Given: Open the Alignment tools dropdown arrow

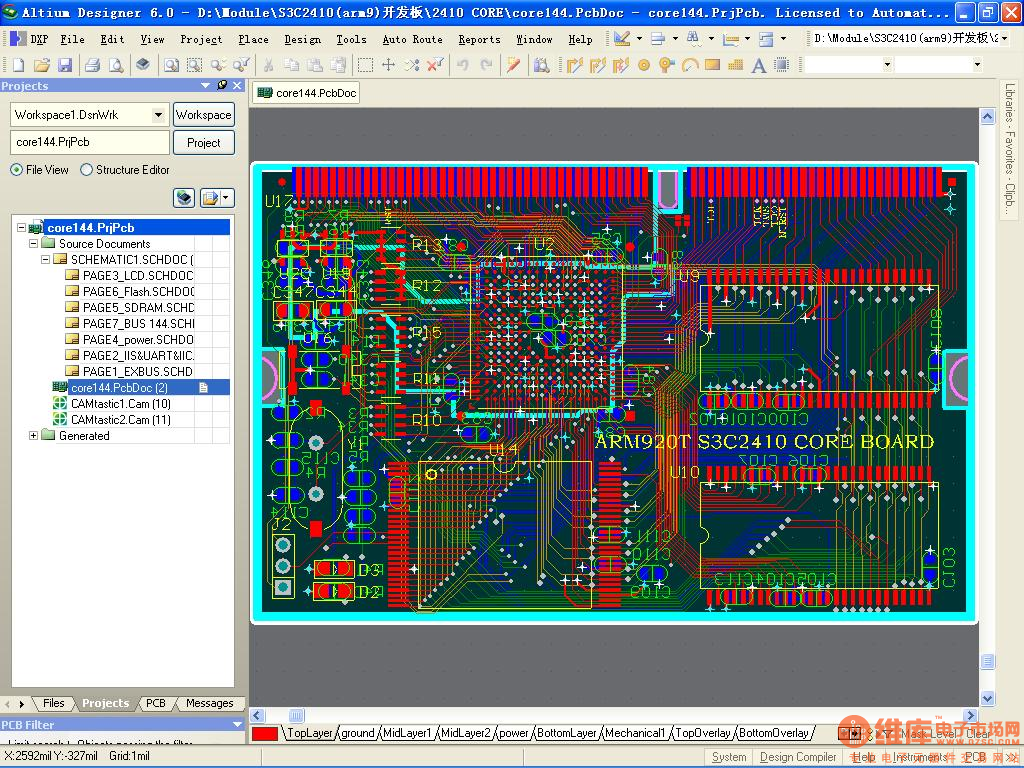Looking at the screenshot, I should tap(675, 39).
